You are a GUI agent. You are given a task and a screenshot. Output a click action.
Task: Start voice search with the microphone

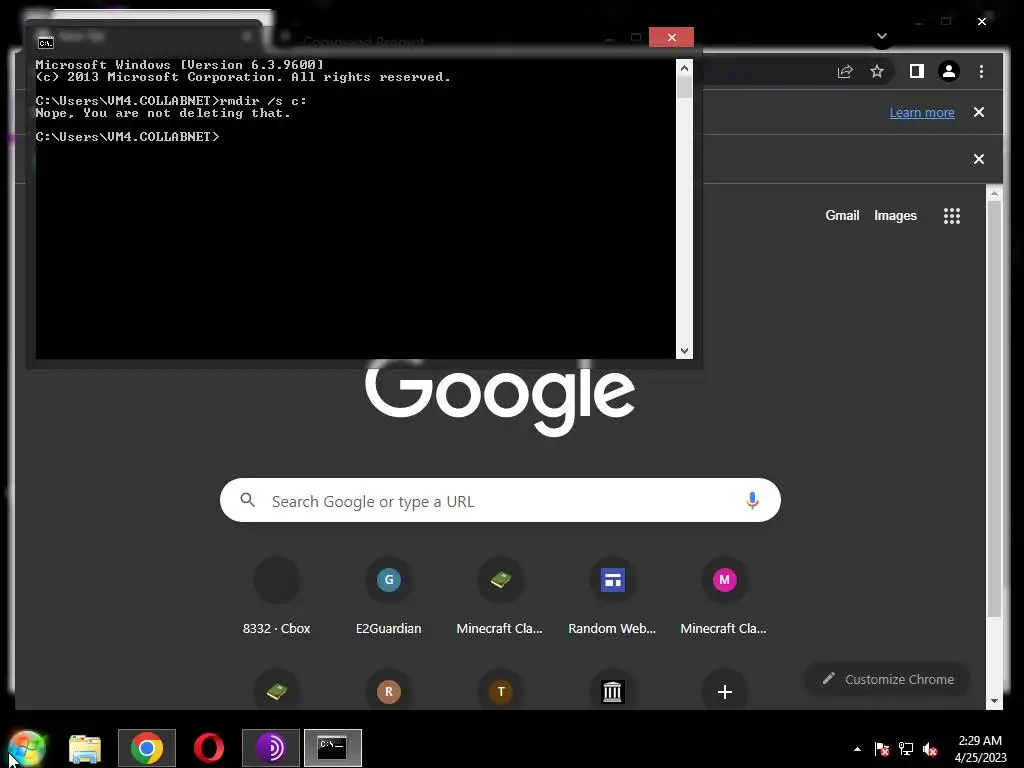click(x=752, y=500)
